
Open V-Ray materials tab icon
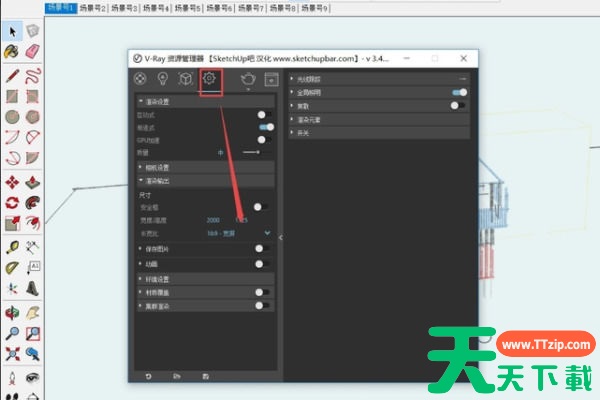point(140,79)
